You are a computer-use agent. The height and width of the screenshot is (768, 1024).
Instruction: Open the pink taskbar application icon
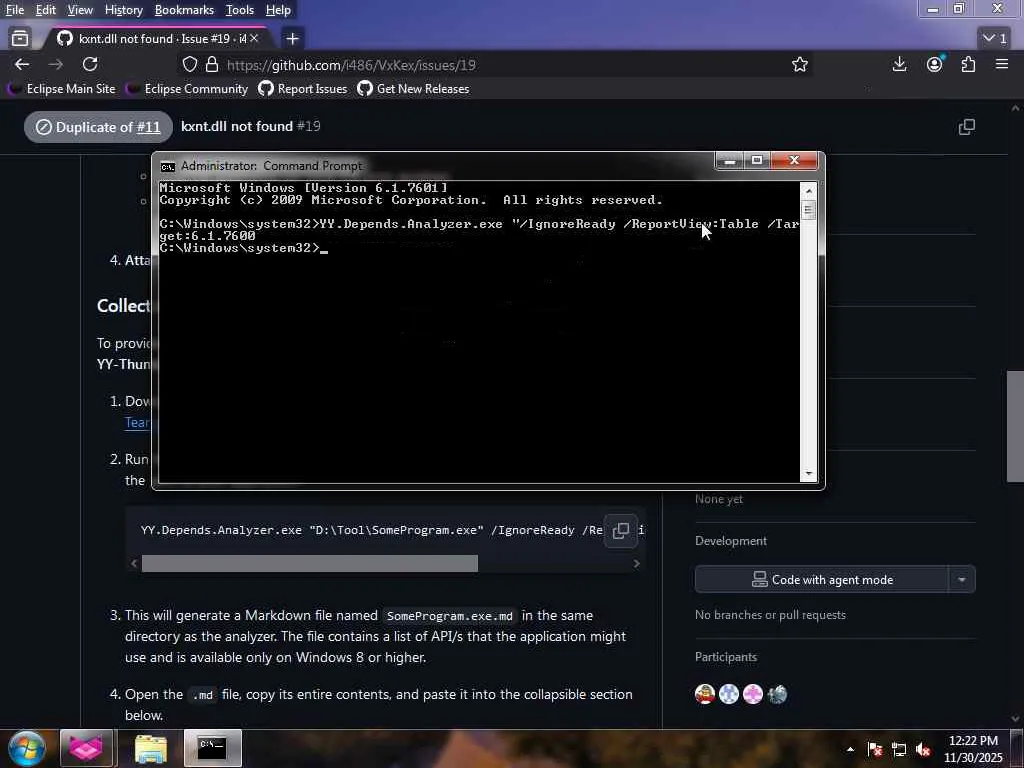point(86,748)
